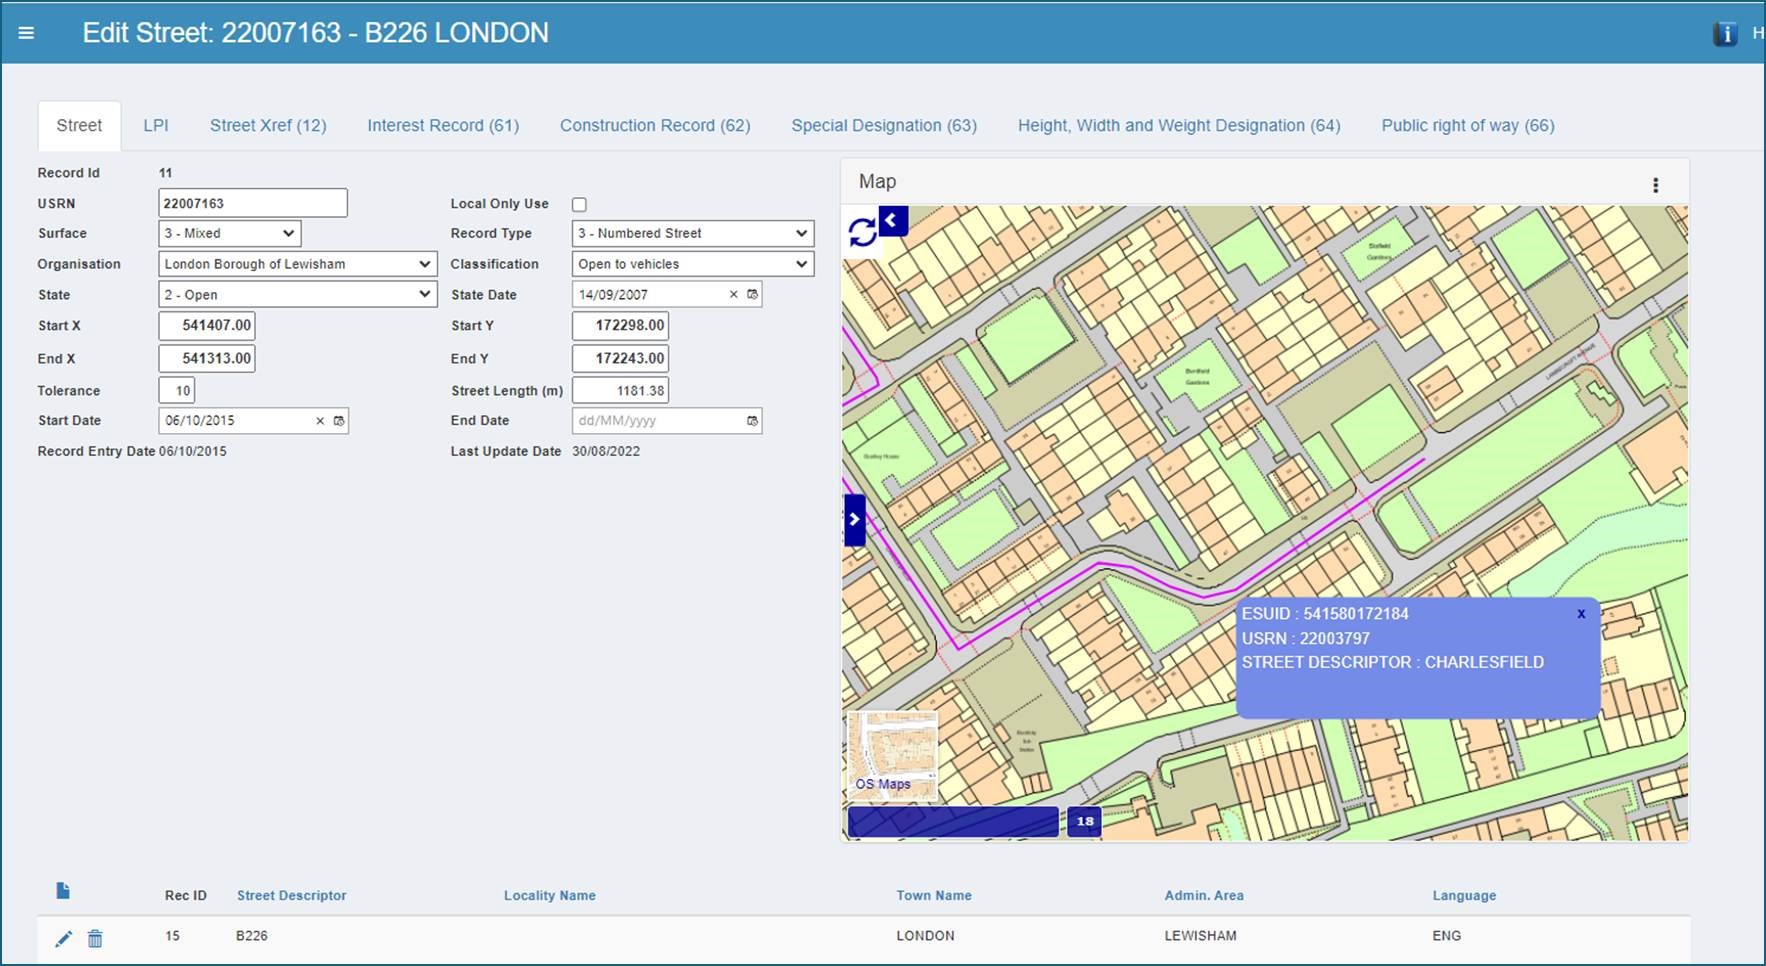Edit the B226 street descriptor row
This screenshot has height=966, width=1766.
pos(63,938)
